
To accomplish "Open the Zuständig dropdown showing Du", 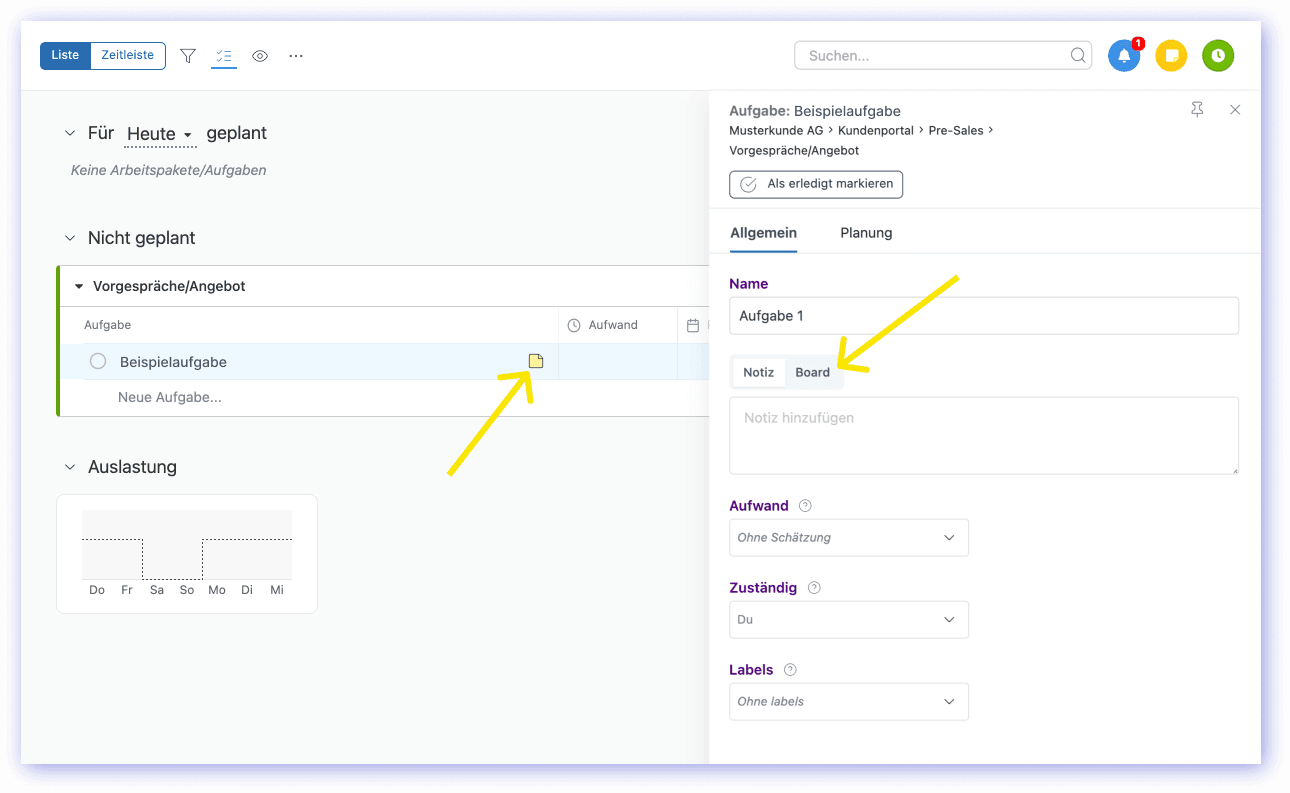I will tap(848, 619).
